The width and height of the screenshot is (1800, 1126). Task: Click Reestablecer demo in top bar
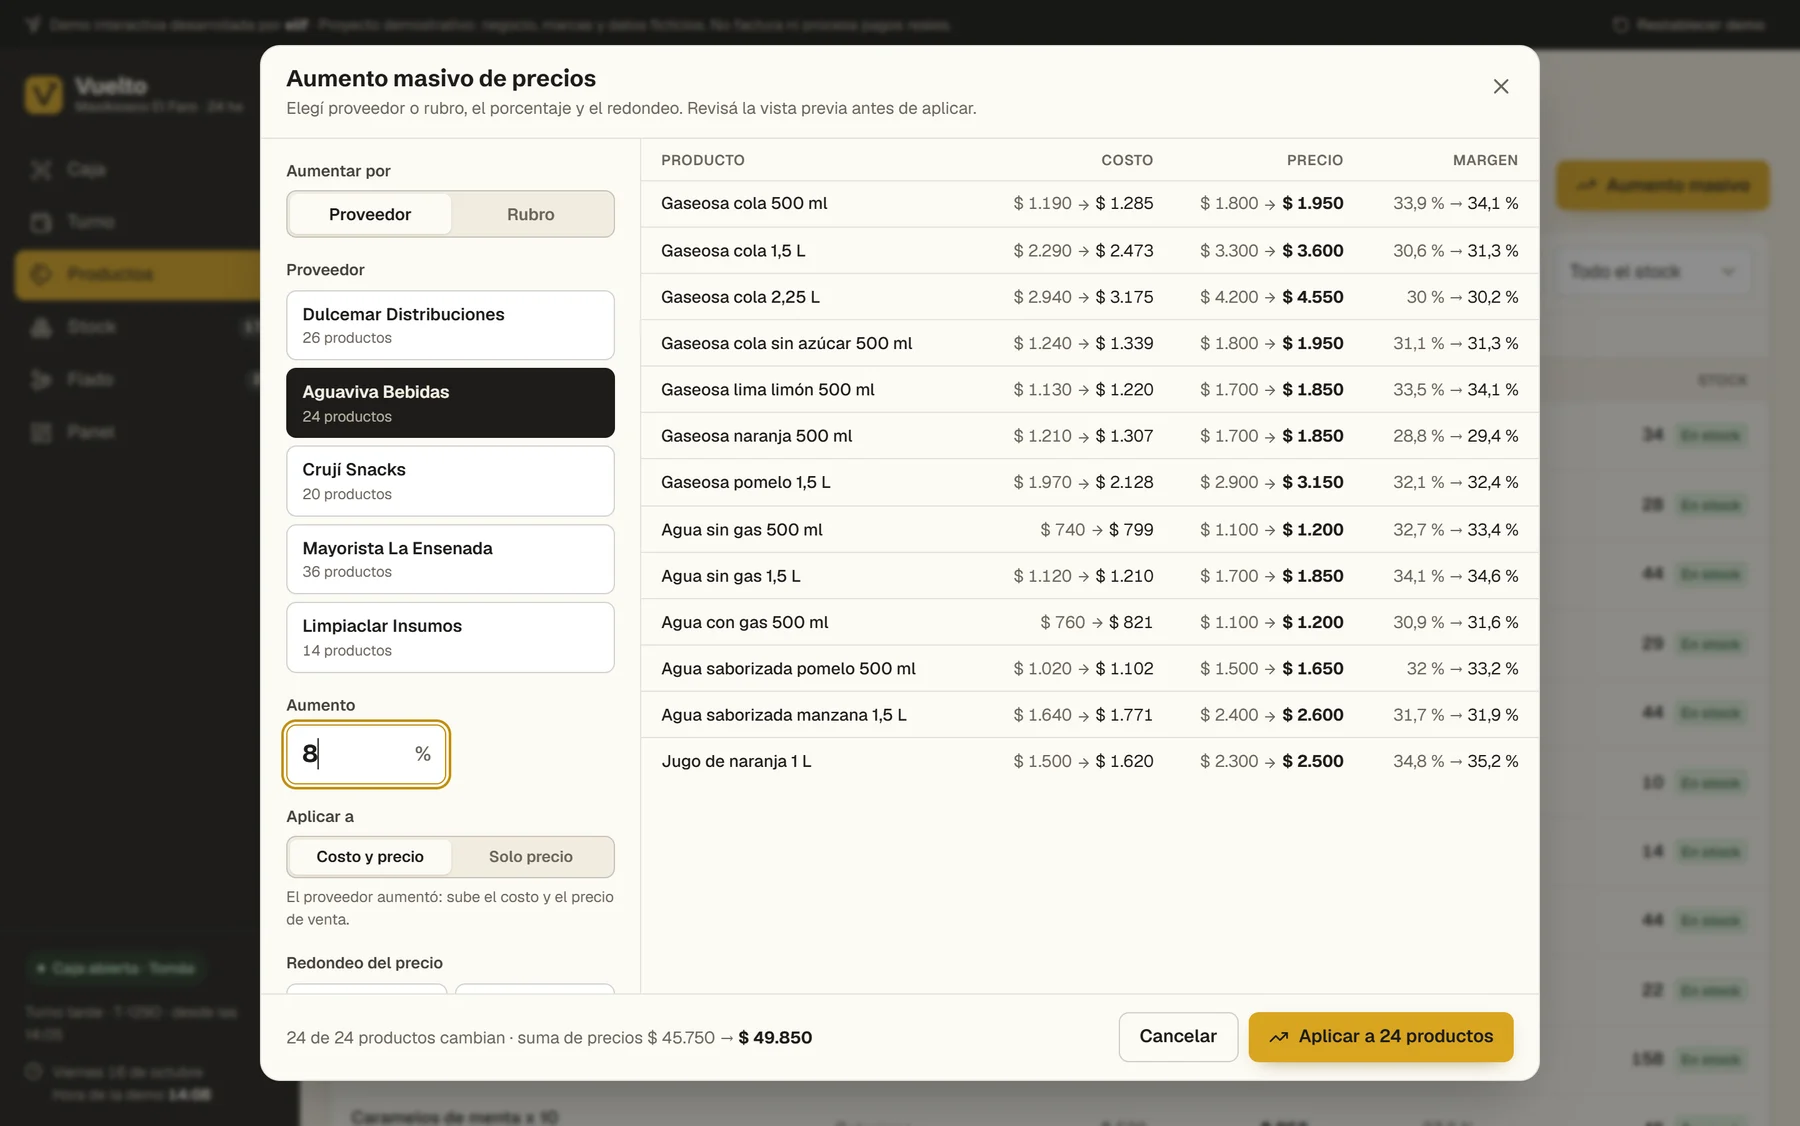click(1688, 24)
